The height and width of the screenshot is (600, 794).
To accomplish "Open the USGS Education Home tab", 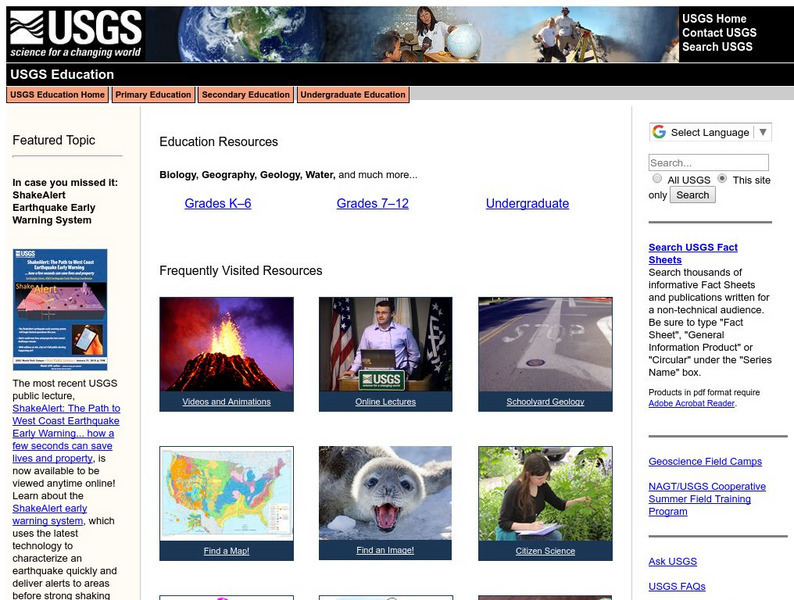I will pyautogui.click(x=57, y=95).
